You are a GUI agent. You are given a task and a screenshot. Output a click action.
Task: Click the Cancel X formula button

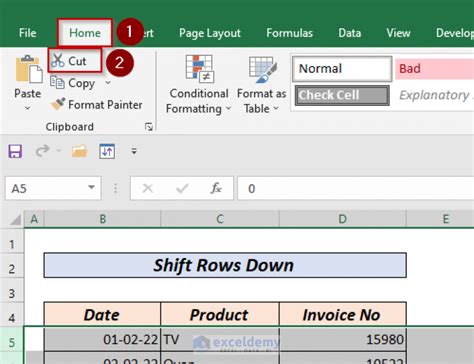[147, 189]
